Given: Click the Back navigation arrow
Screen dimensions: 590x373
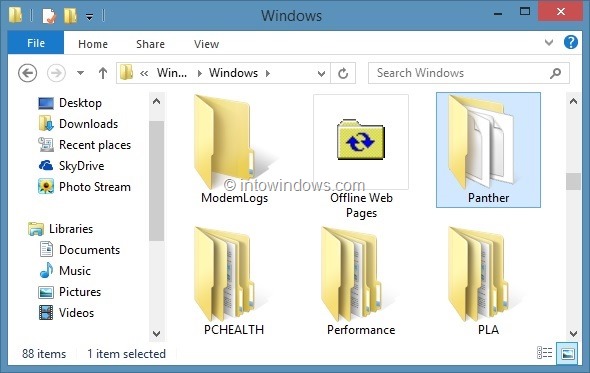Looking at the screenshot, I should [x=27, y=73].
